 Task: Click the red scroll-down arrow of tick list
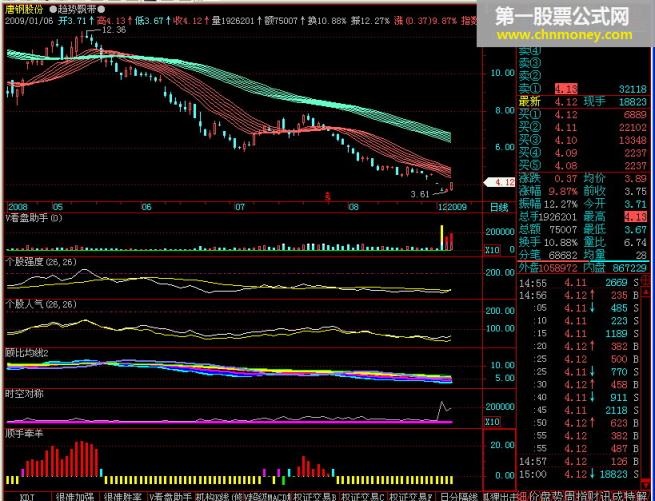646,484
